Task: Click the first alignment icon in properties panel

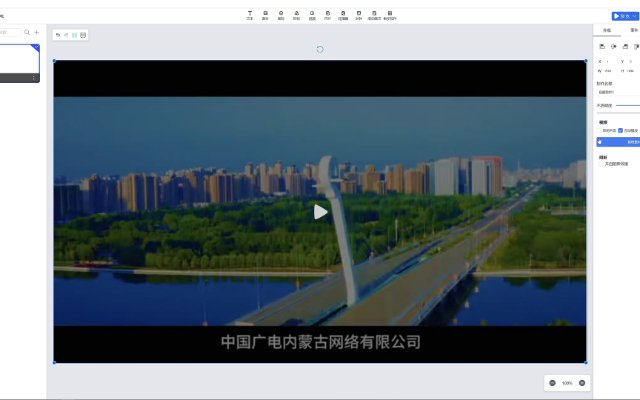Action: coord(602,47)
